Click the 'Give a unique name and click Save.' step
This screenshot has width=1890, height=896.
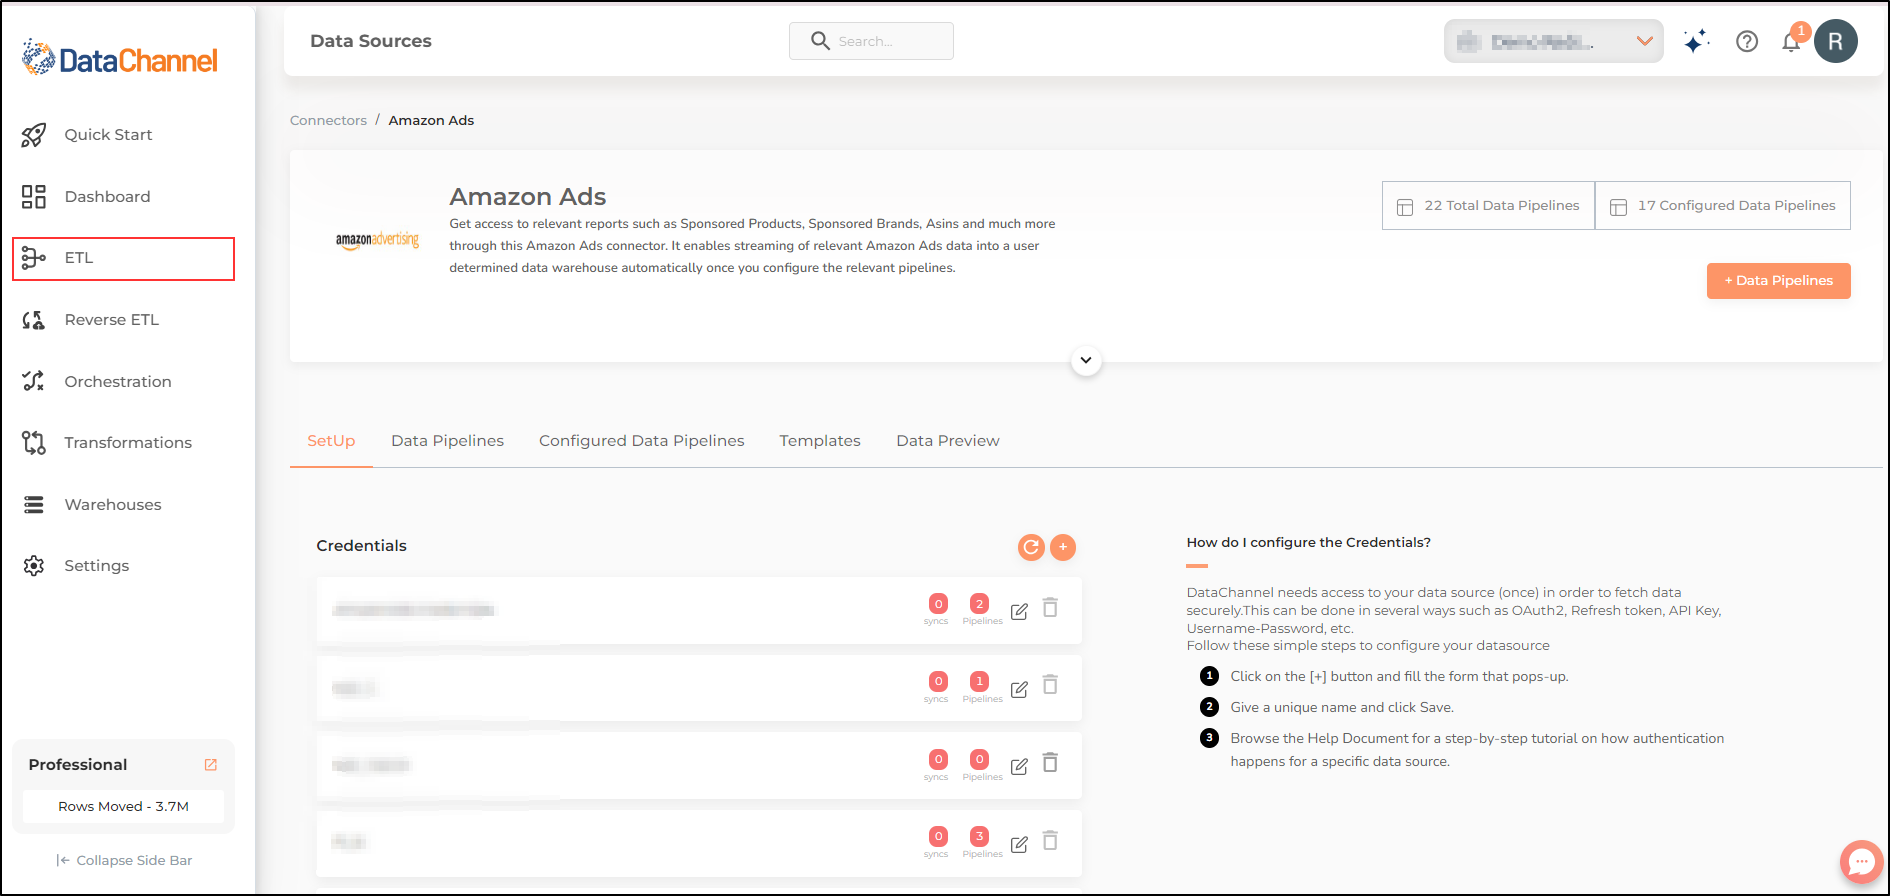1342,707
